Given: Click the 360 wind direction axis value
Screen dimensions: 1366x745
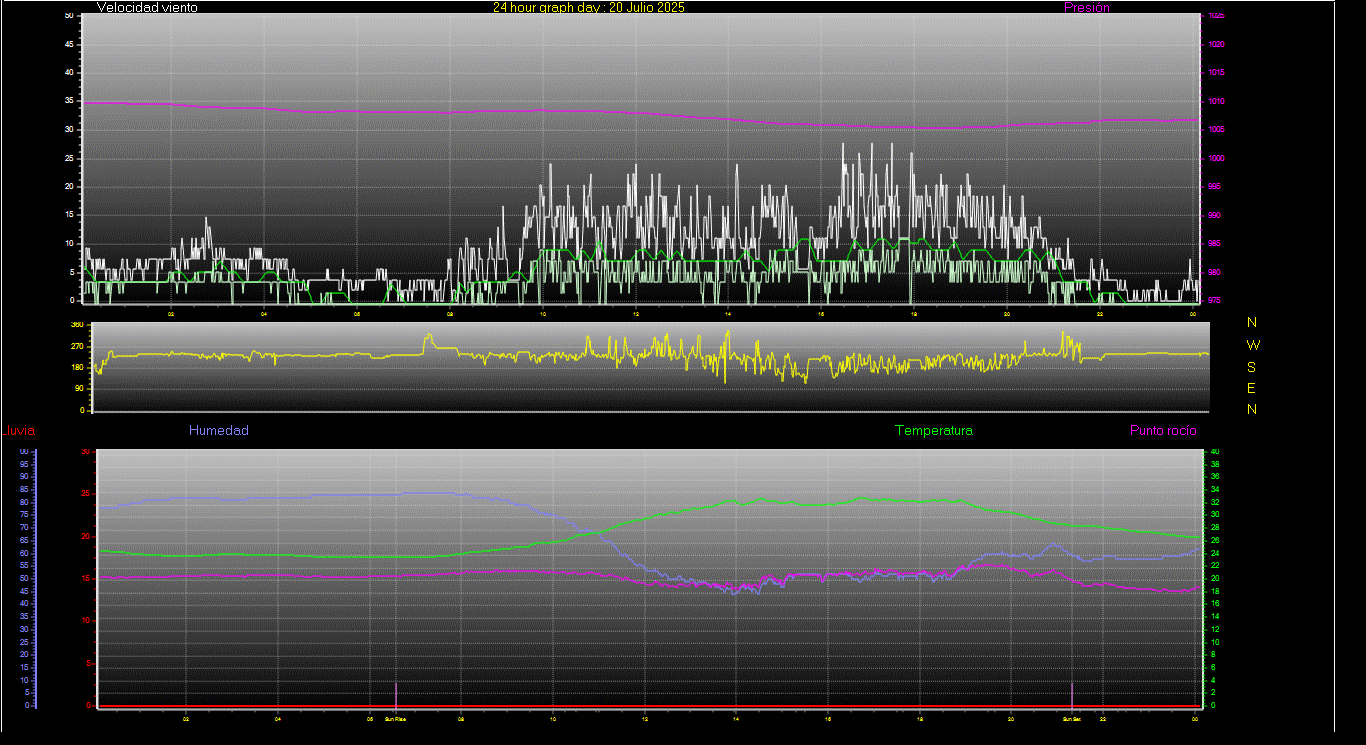Looking at the screenshot, I should 77,325.
